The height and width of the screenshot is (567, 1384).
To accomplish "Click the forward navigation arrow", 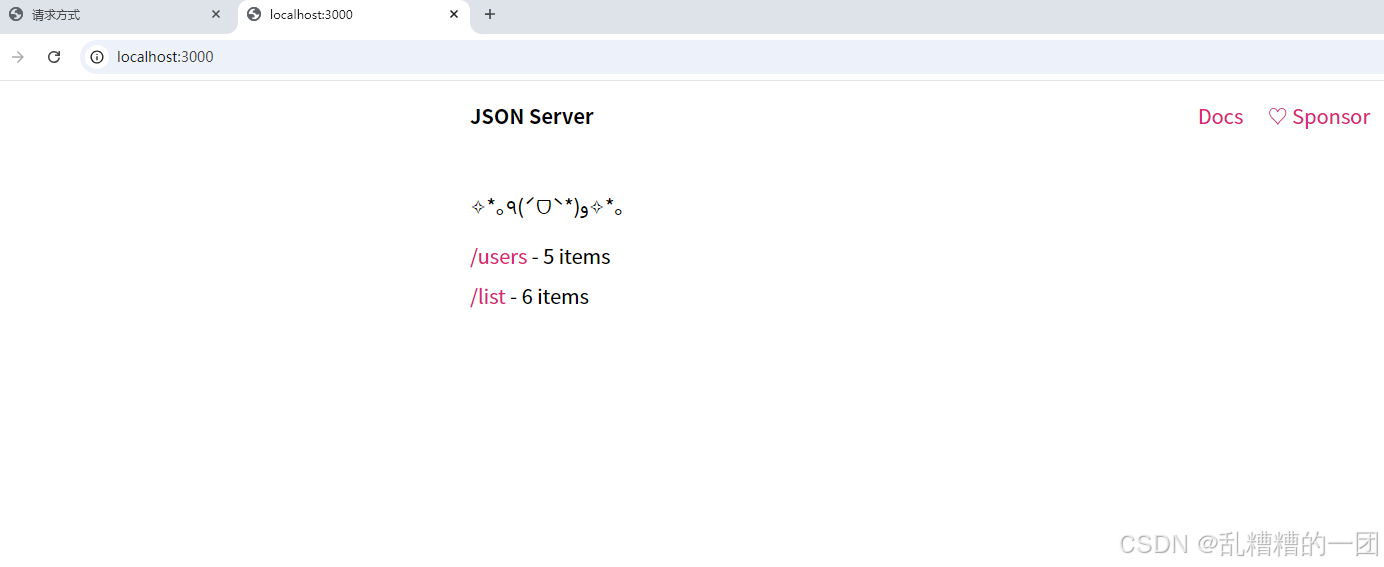I will 18,57.
